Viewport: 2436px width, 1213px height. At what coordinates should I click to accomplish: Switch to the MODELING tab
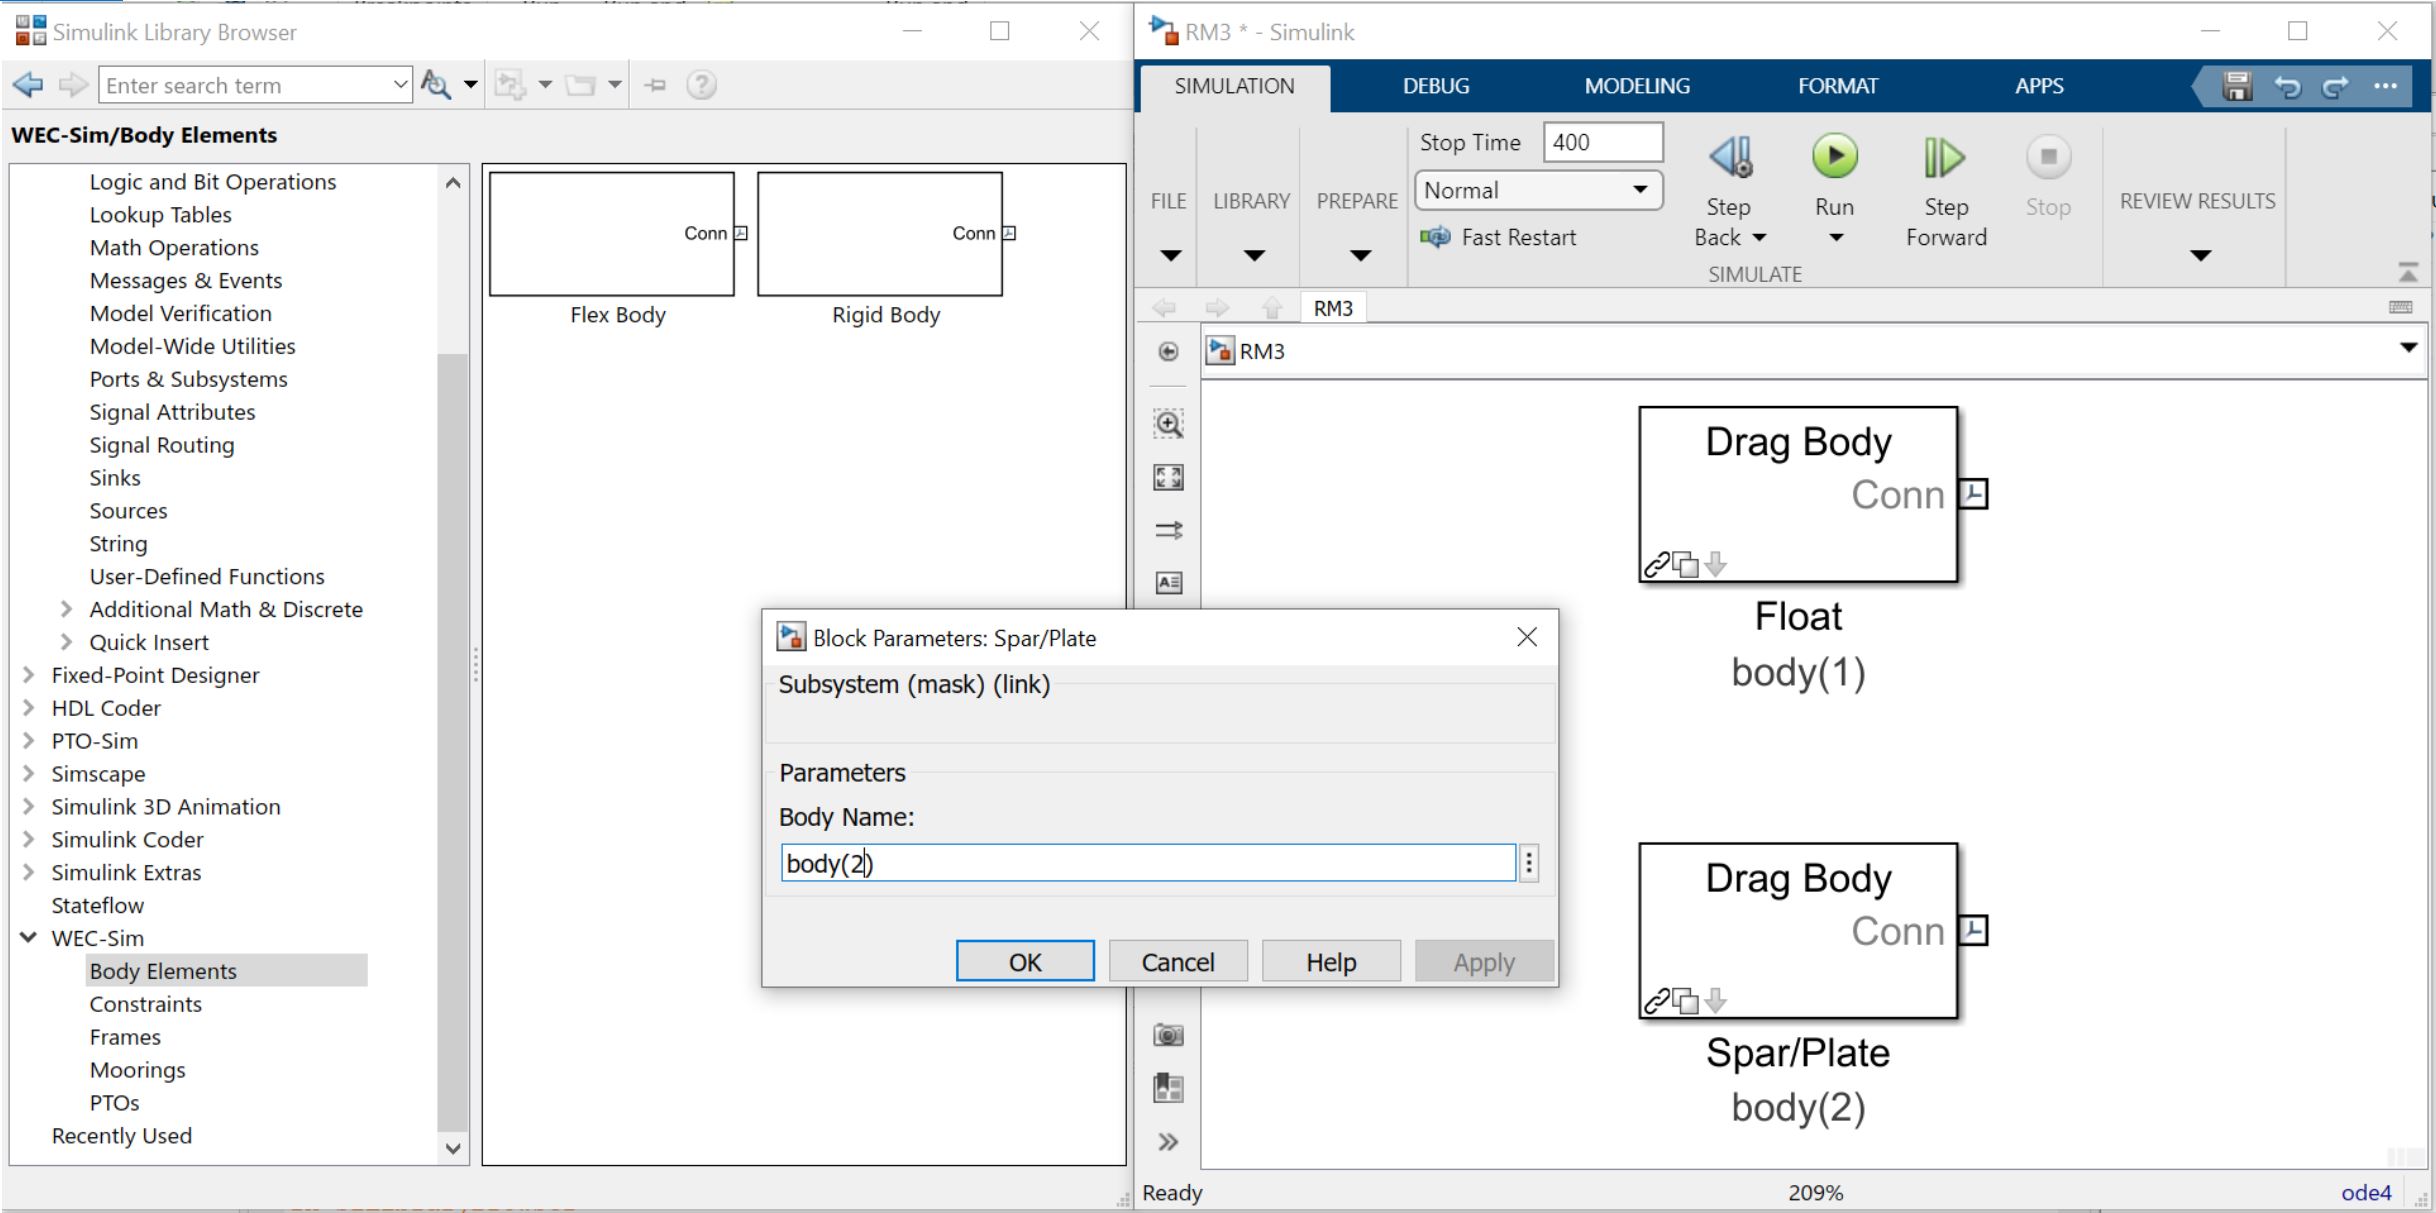point(1637,87)
